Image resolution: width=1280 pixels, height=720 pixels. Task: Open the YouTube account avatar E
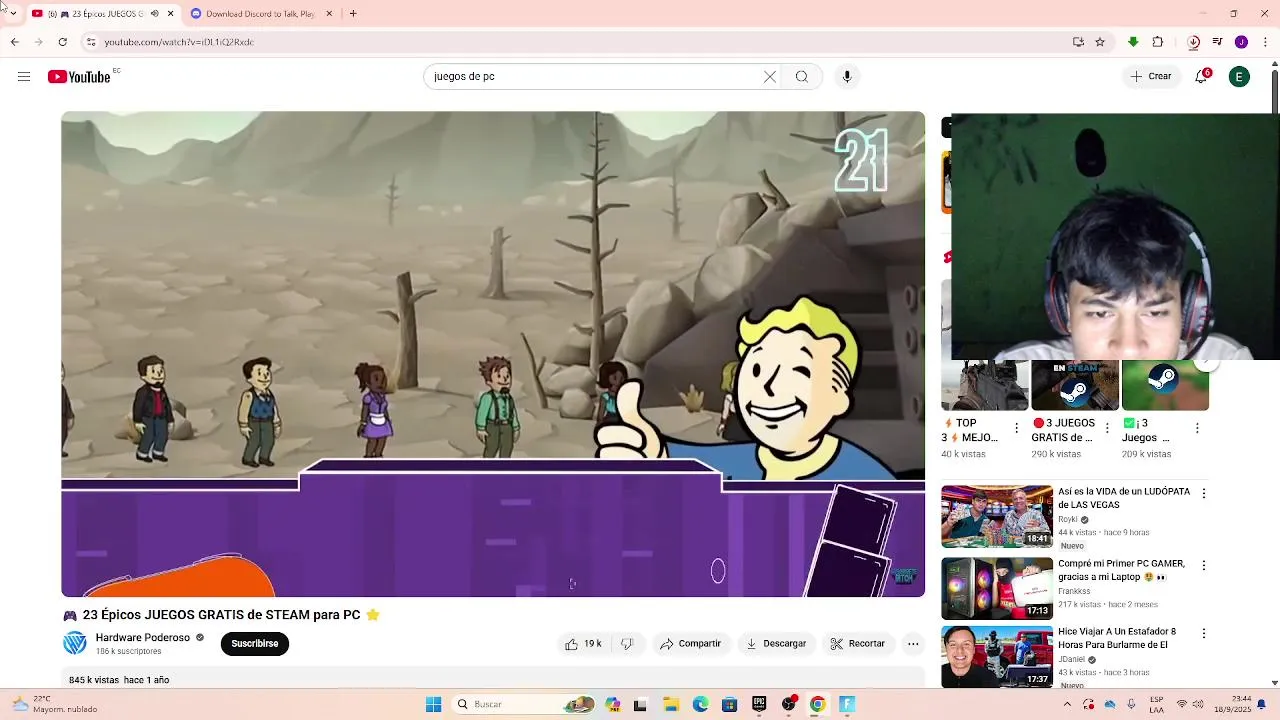pos(1239,77)
